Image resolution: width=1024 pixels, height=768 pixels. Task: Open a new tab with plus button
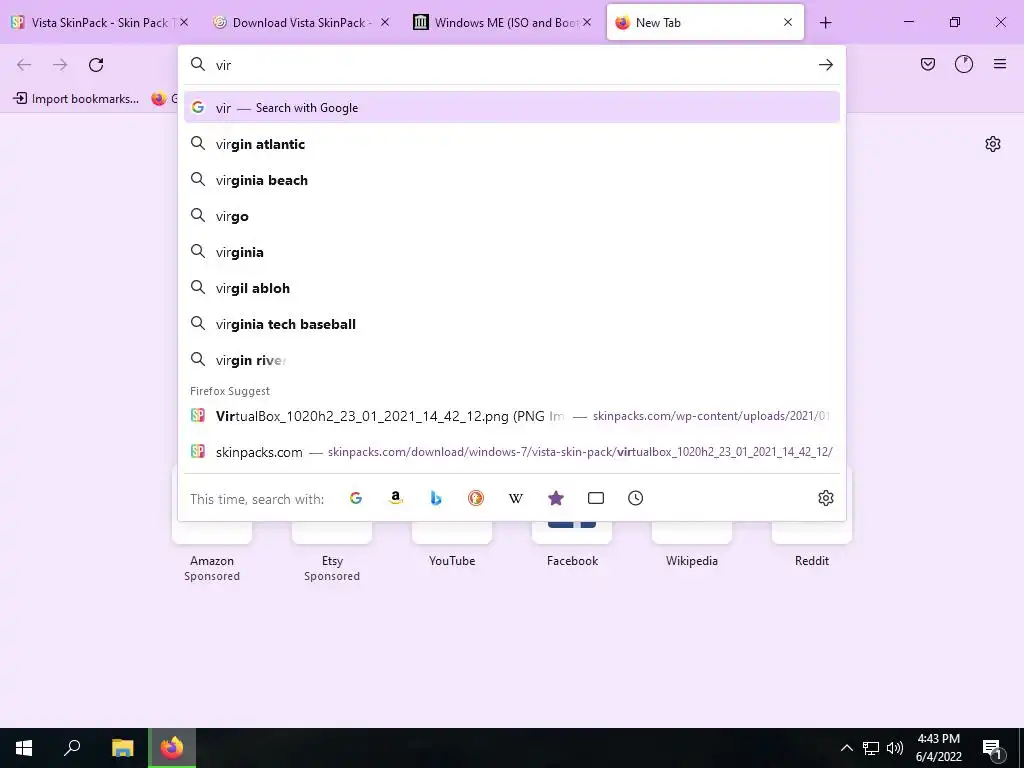(x=825, y=23)
